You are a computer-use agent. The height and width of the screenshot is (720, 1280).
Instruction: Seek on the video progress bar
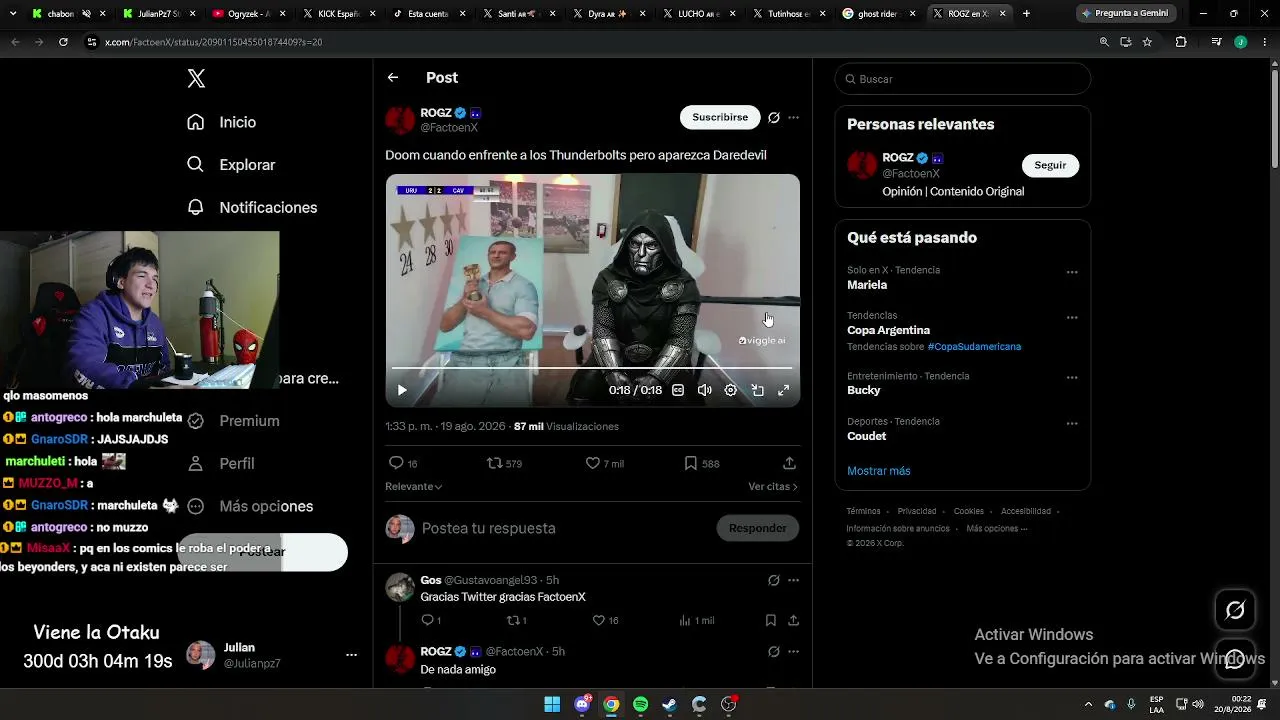pos(592,368)
